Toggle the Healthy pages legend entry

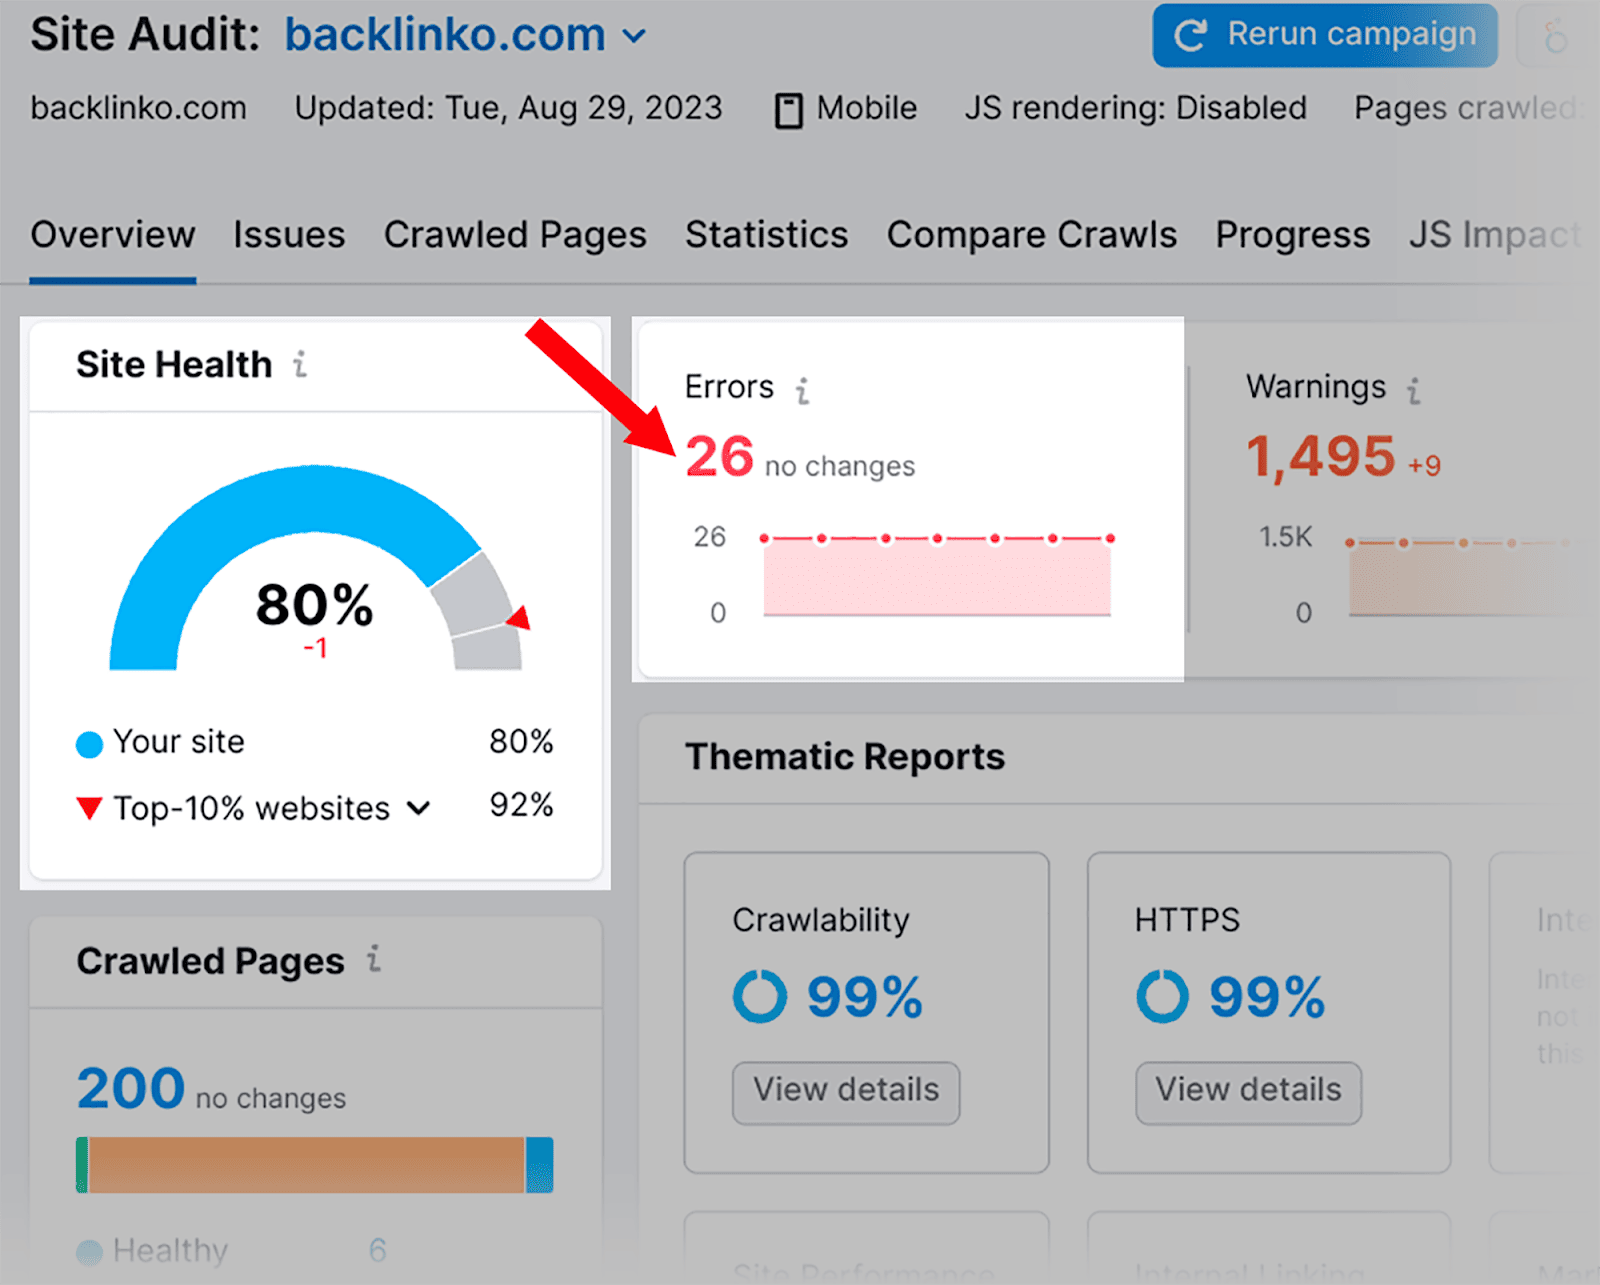point(89,1249)
